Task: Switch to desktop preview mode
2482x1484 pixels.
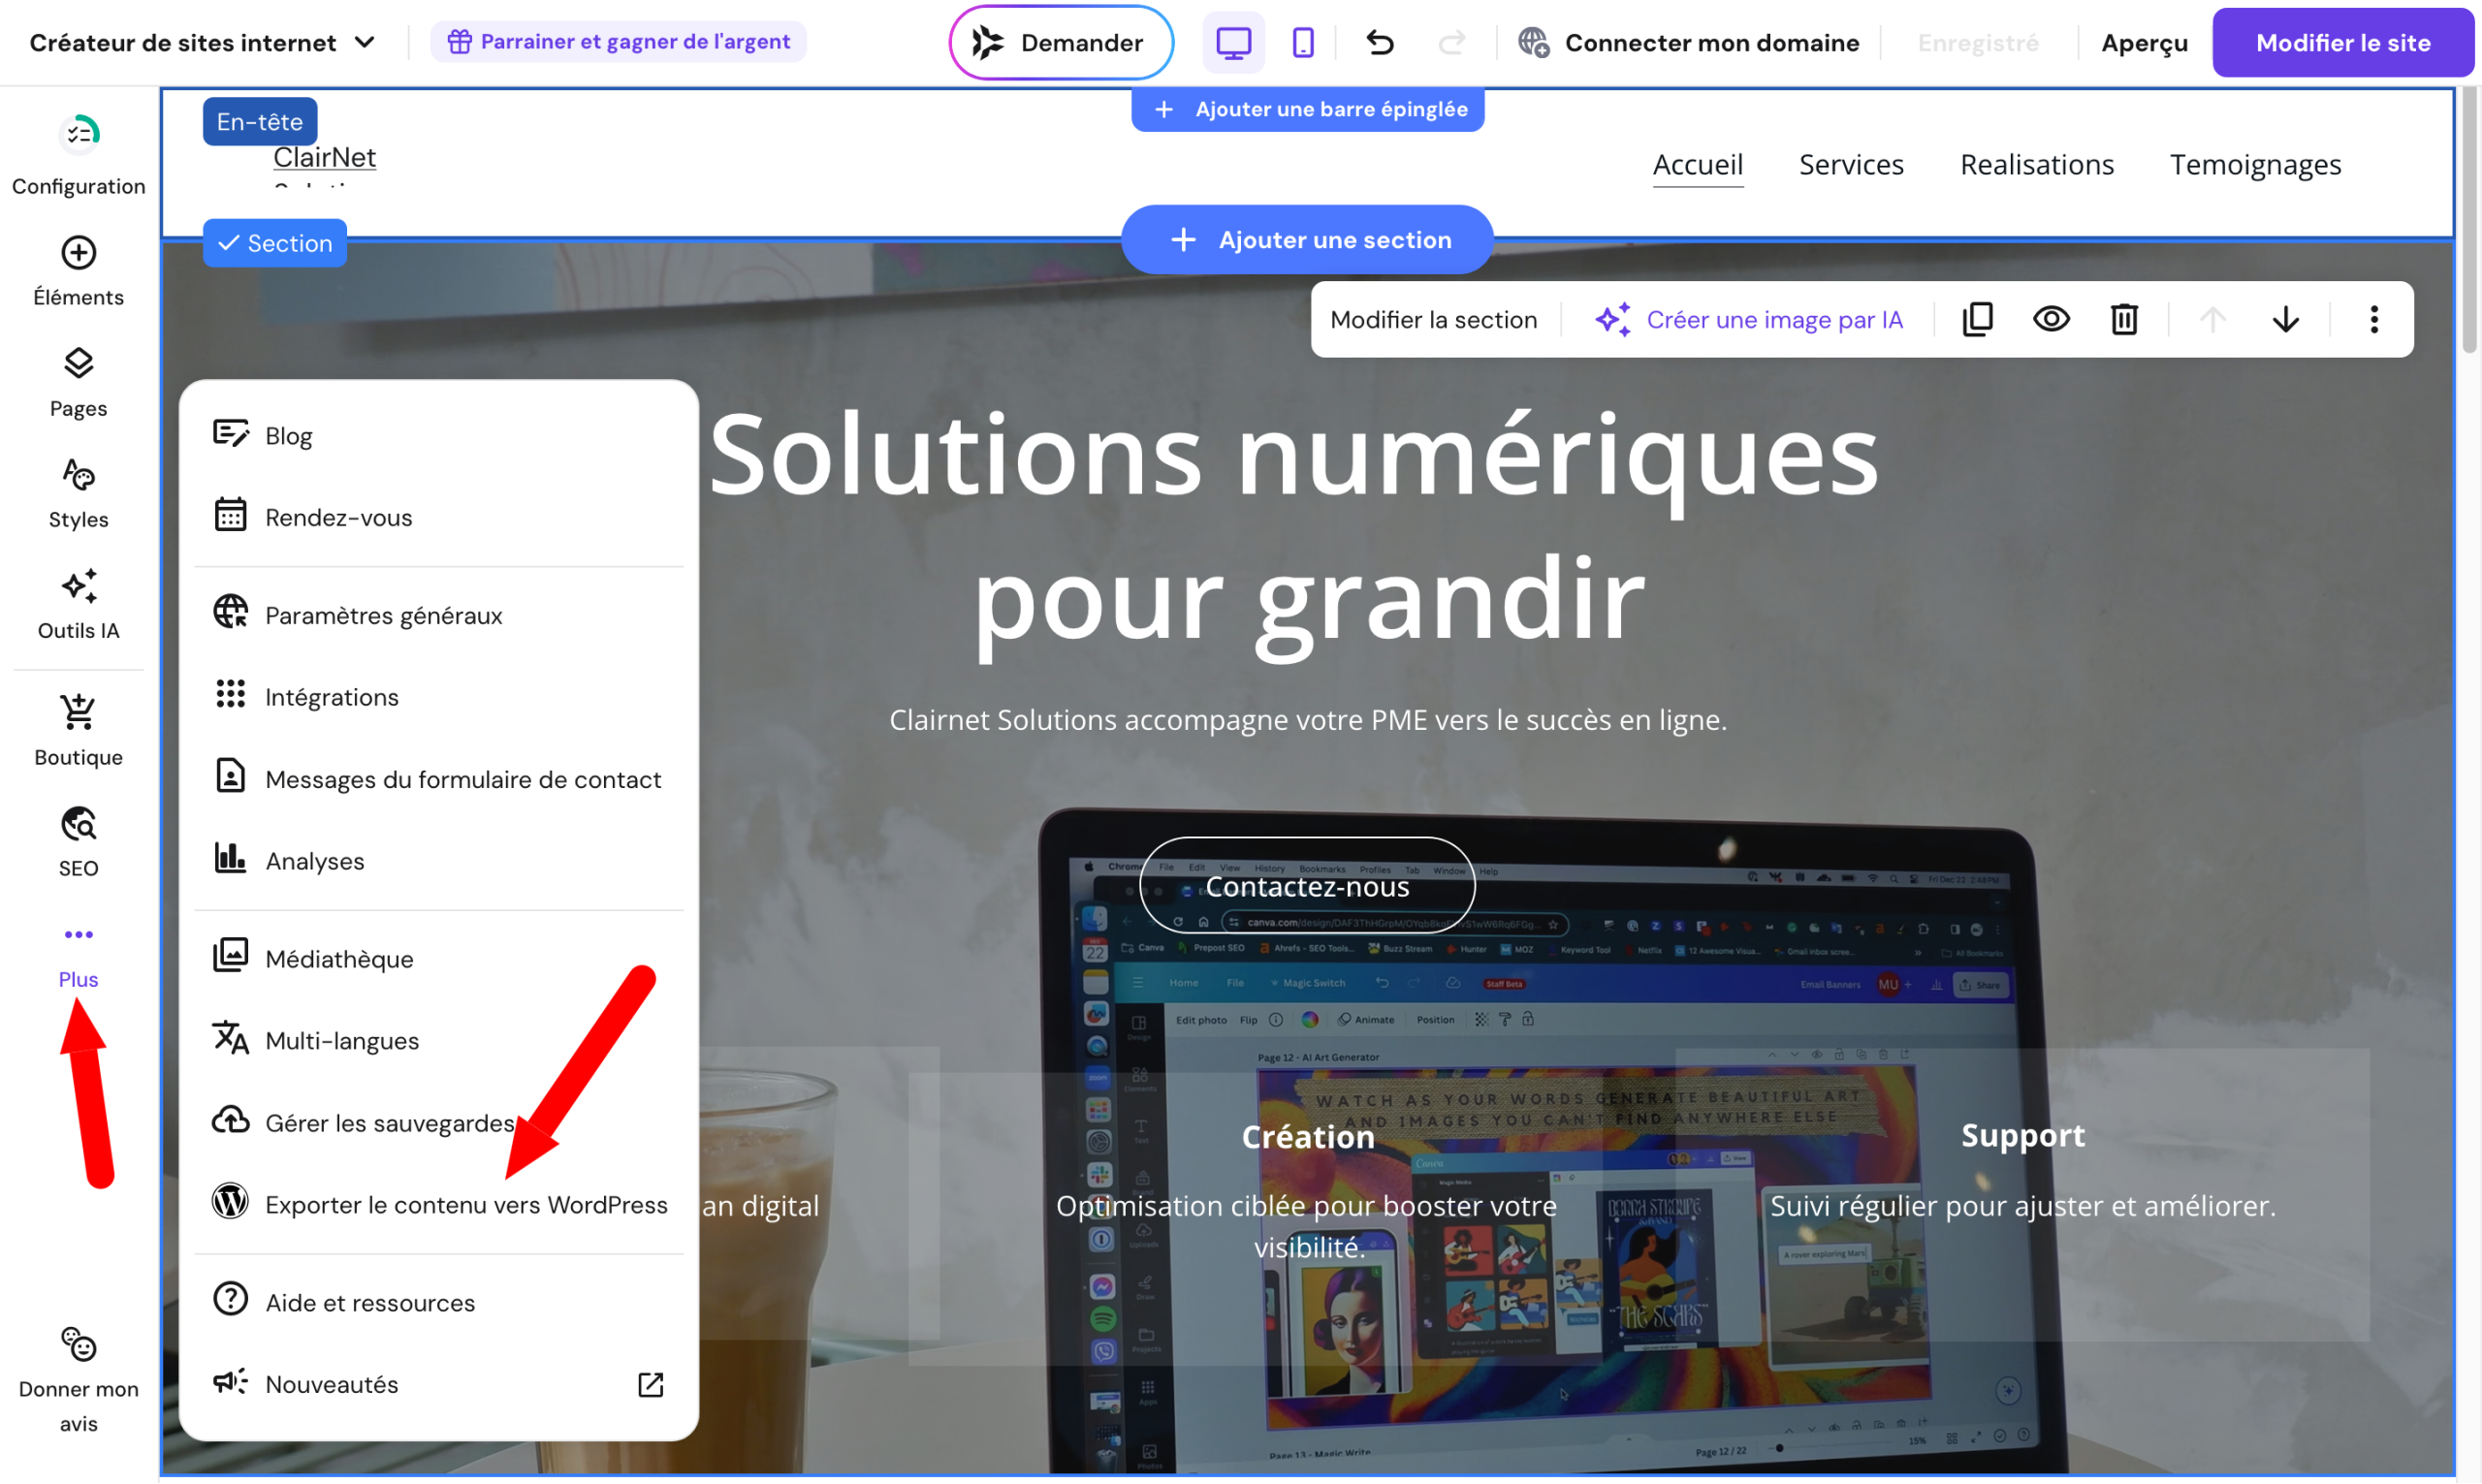Action: tap(1233, 42)
